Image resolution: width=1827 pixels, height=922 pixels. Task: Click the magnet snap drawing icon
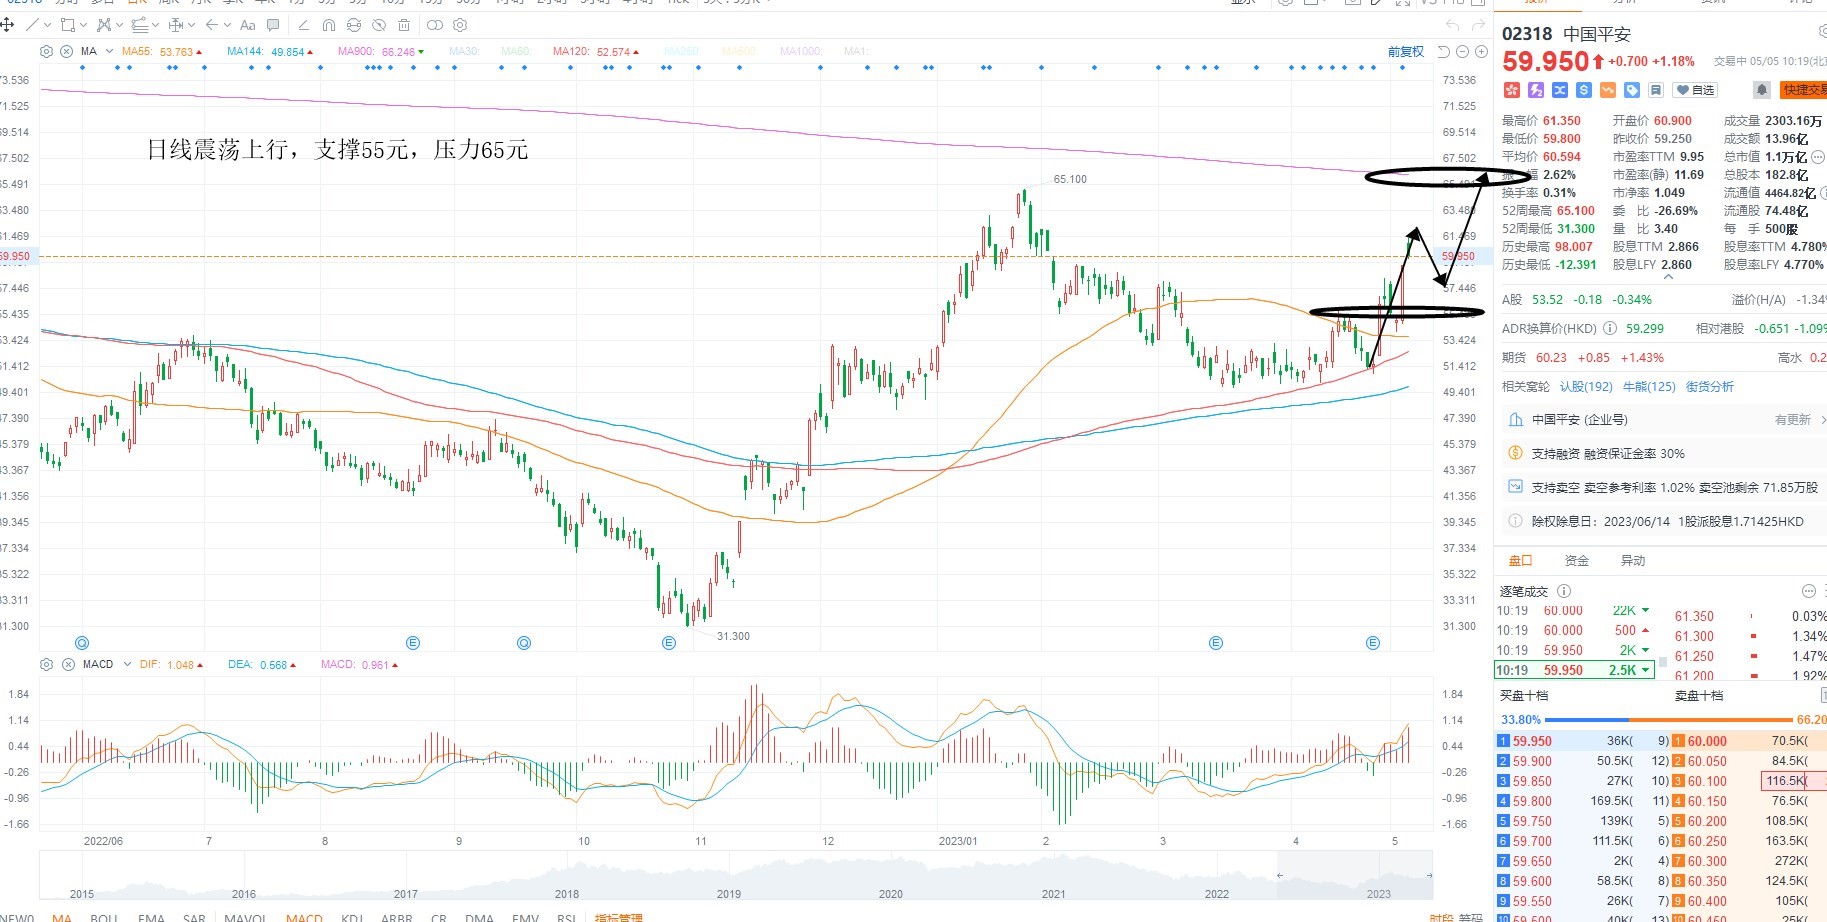click(x=329, y=25)
